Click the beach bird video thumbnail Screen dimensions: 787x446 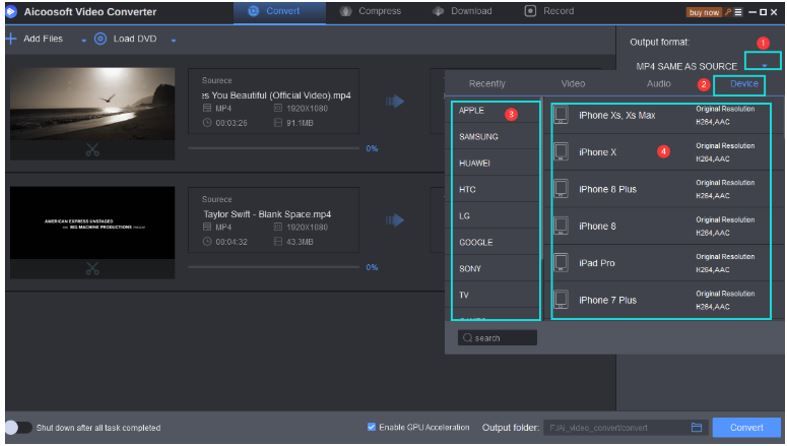[92, 104]
